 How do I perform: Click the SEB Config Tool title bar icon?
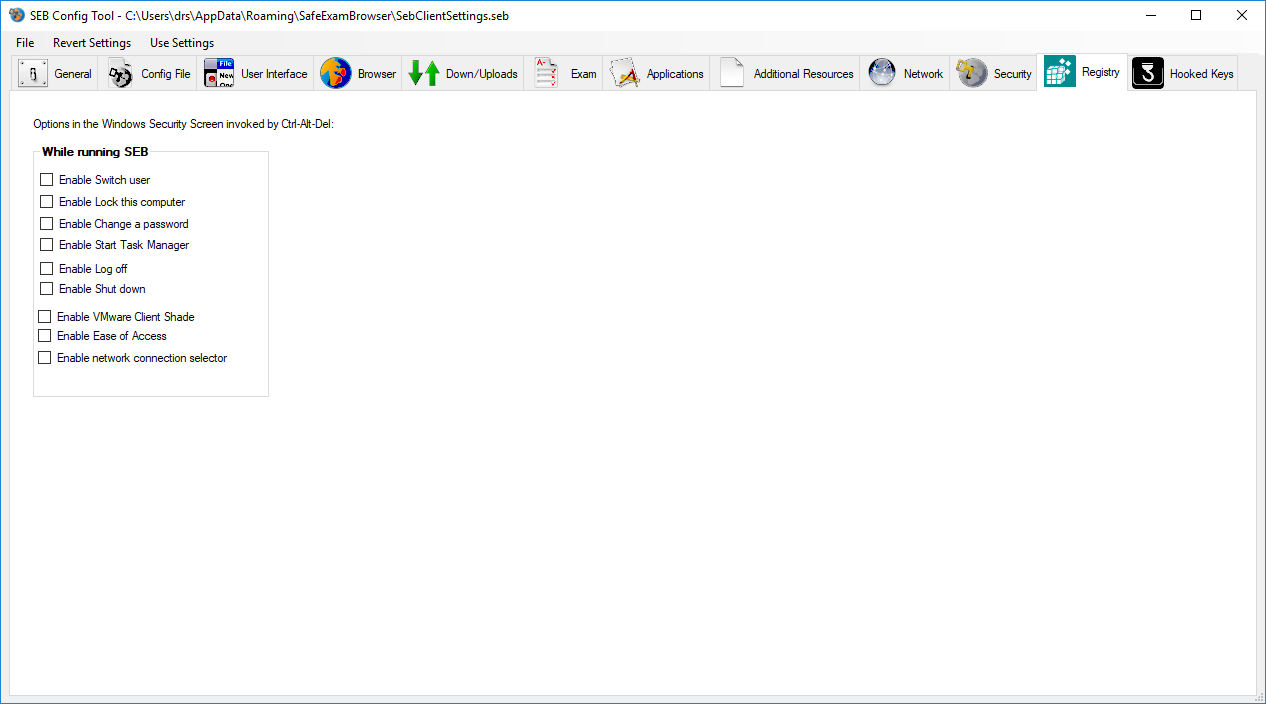click(17, 15)
